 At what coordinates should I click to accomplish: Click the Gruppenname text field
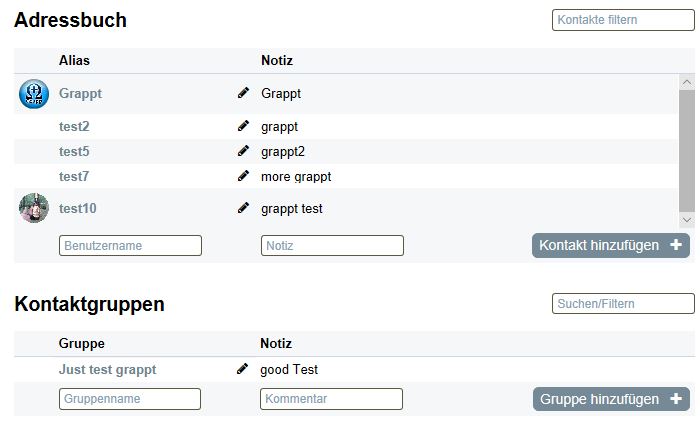130,399
